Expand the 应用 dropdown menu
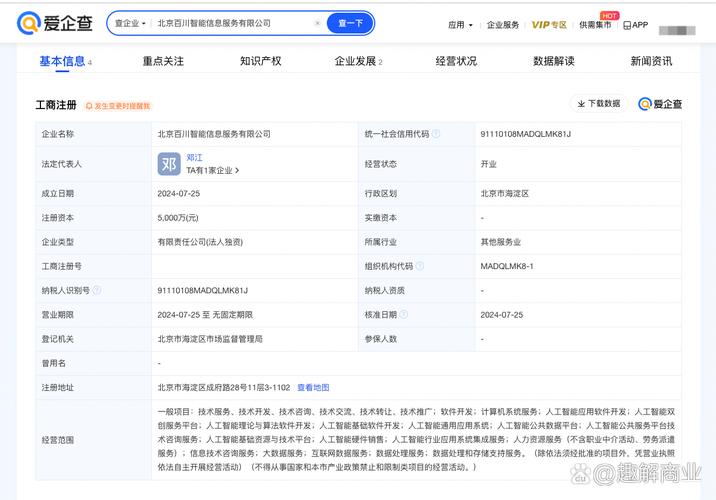 [x=460, y=25]
